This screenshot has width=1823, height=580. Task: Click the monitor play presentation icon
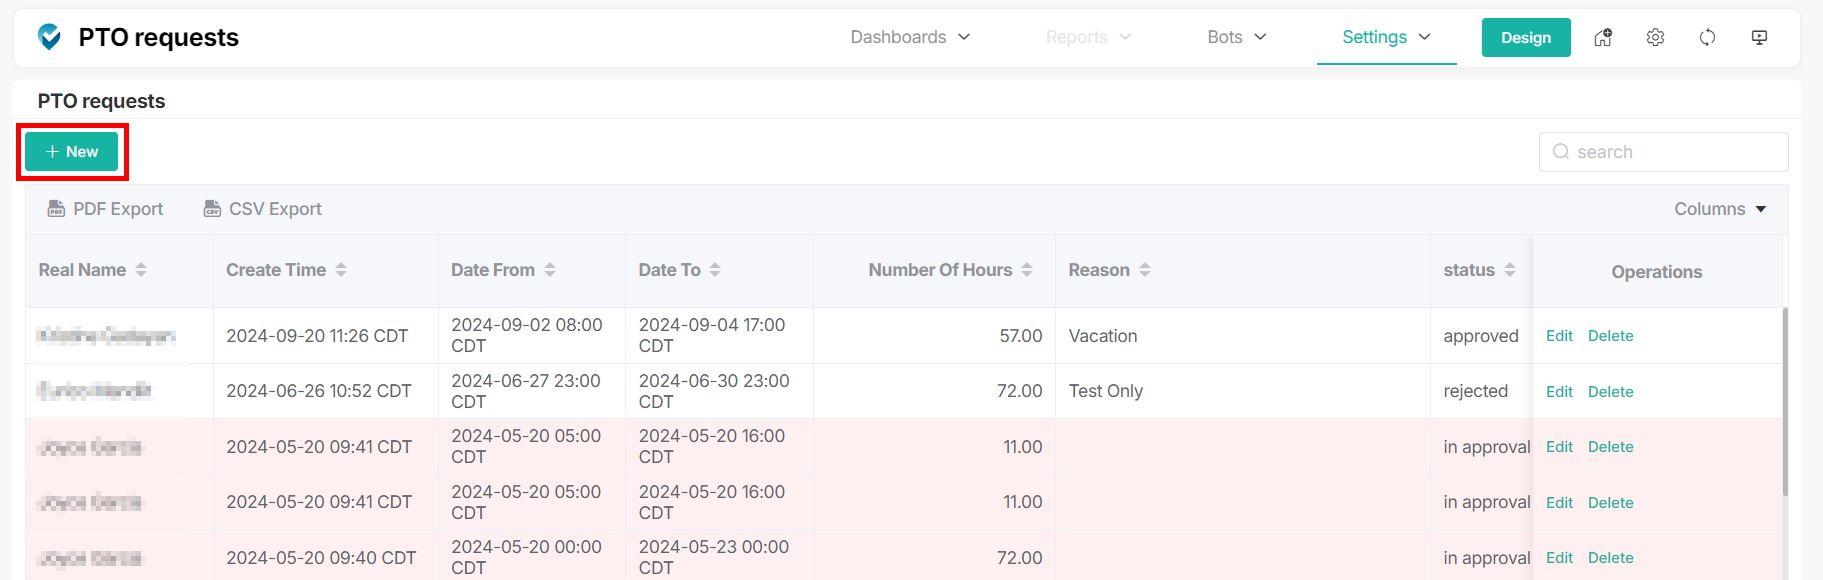(x=1759, y=38)
